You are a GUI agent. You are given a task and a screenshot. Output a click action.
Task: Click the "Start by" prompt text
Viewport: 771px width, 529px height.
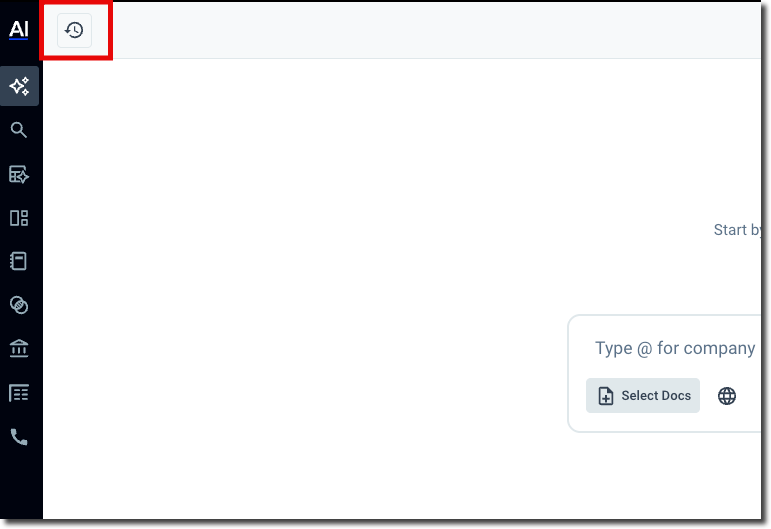738,230
